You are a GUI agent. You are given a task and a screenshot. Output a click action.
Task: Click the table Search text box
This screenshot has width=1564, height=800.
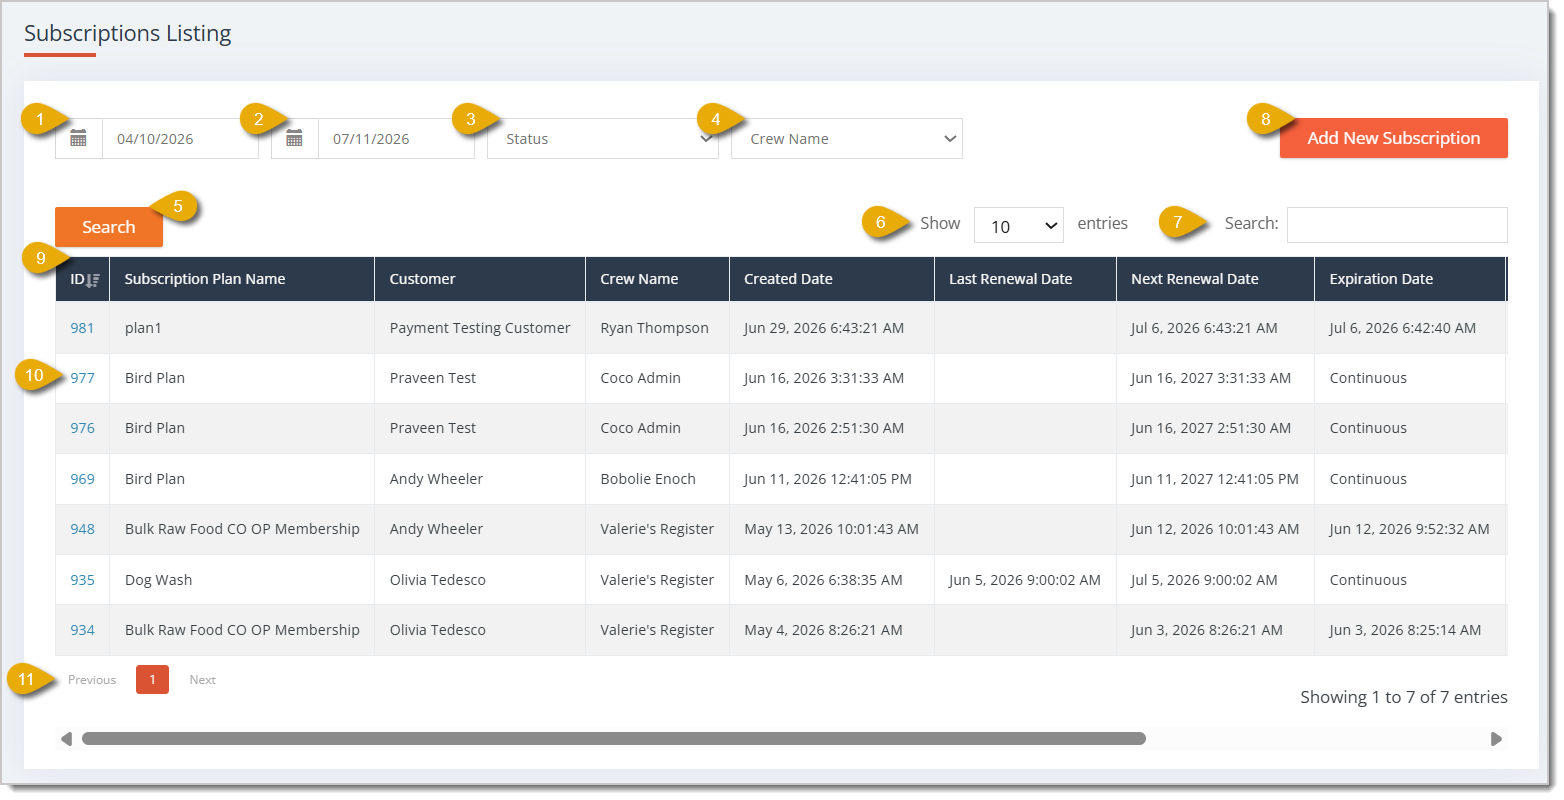click(x=1397, y=225)
